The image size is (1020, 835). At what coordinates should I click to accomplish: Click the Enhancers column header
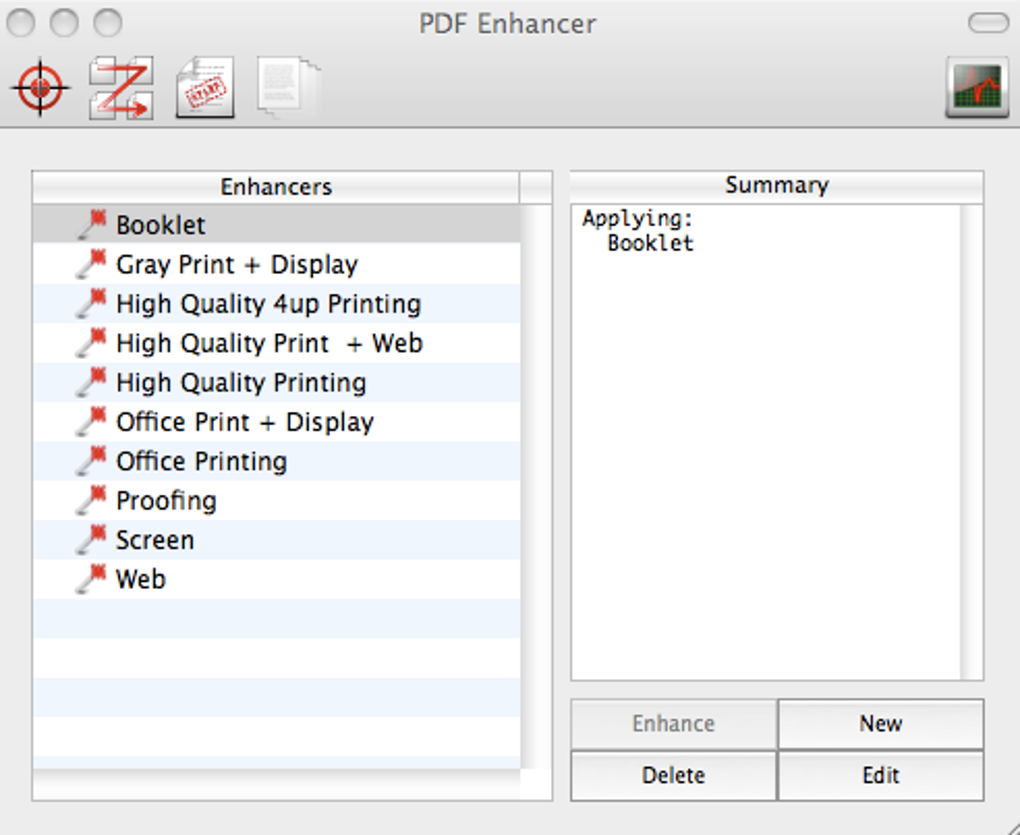pyautogui.click(x=276, y=187)
